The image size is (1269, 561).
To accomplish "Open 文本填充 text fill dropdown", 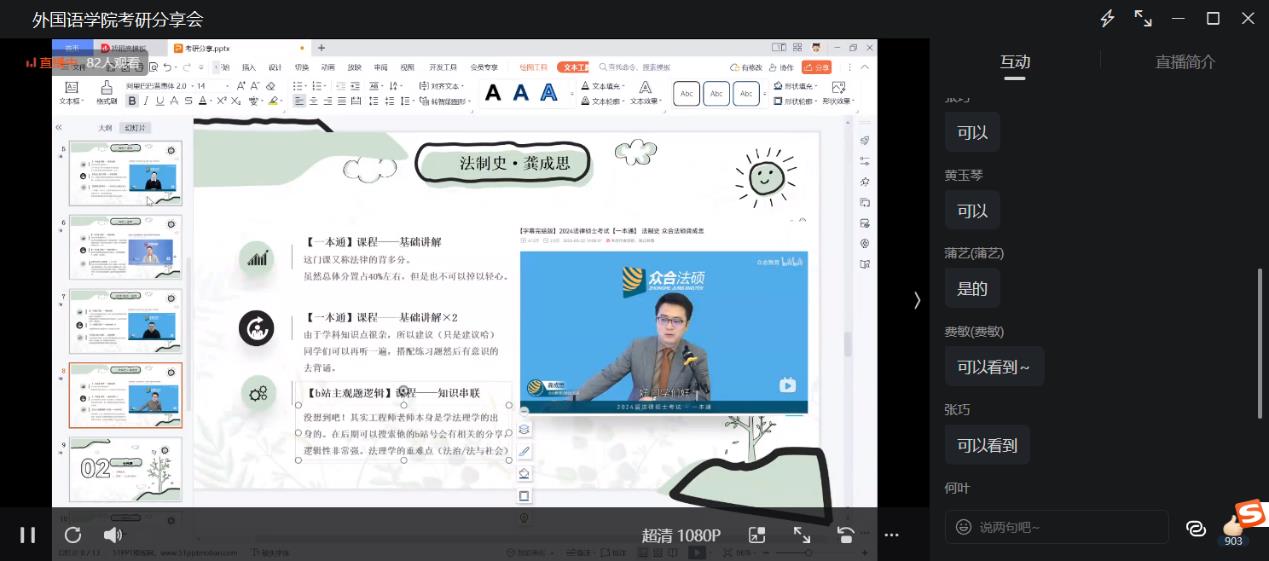I will click(605, 86).
